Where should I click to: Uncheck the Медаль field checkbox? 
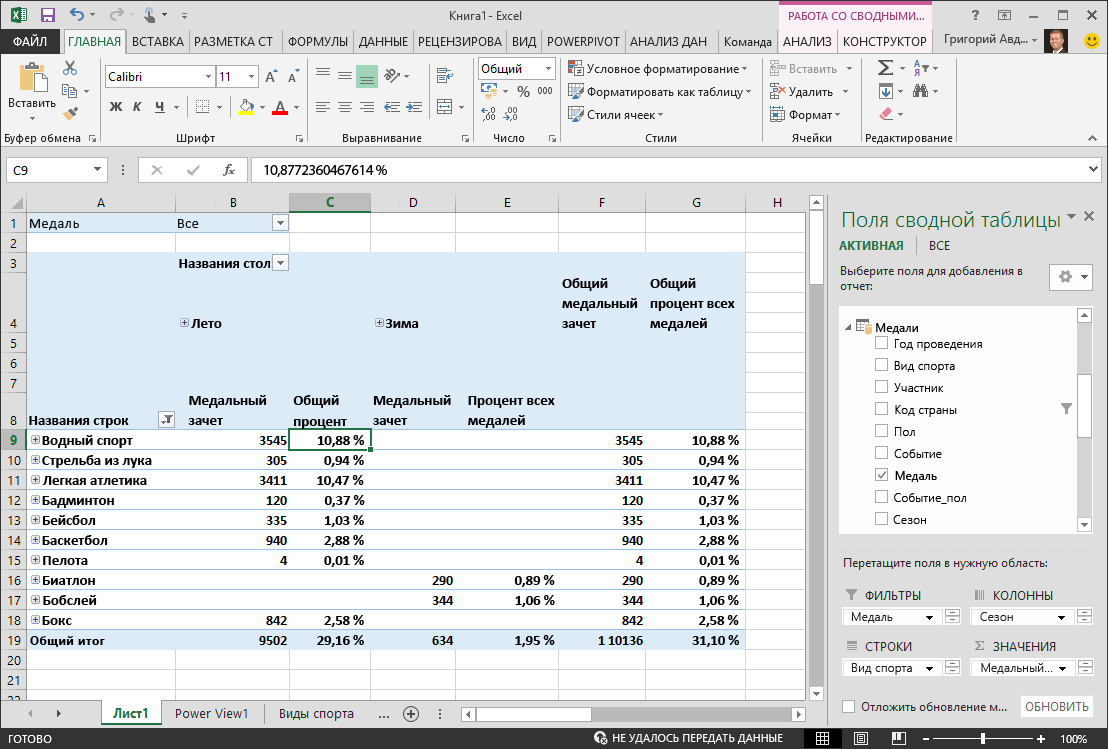[x=881, y=475]
